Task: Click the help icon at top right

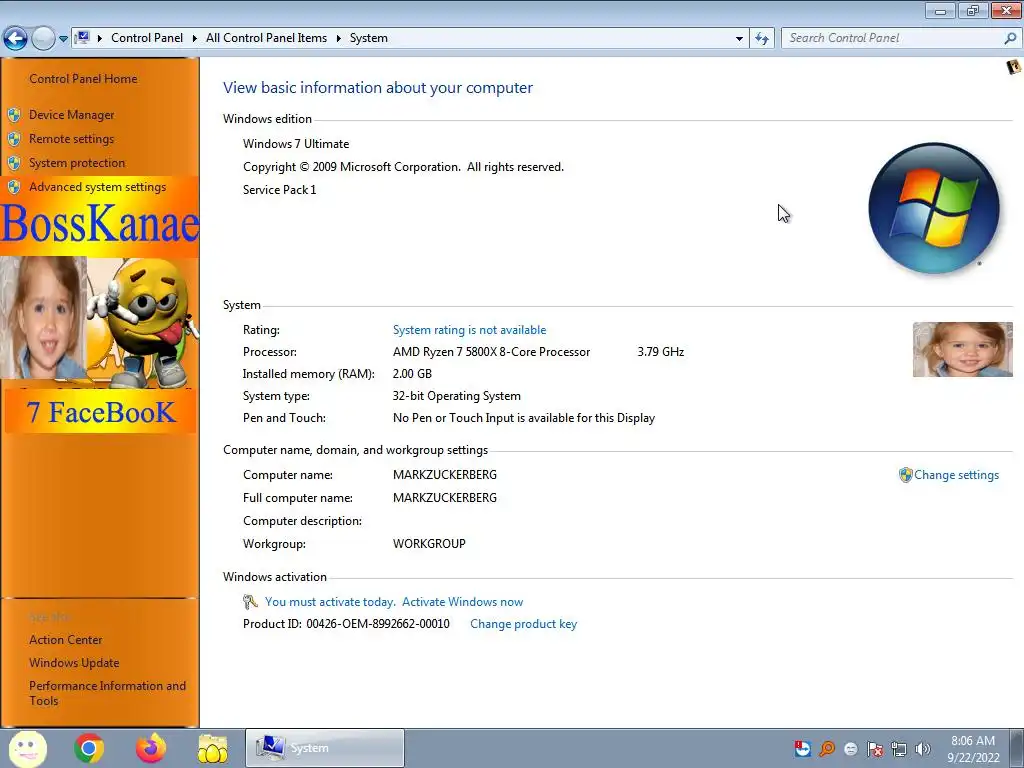Action: (x=1014, y=67)
